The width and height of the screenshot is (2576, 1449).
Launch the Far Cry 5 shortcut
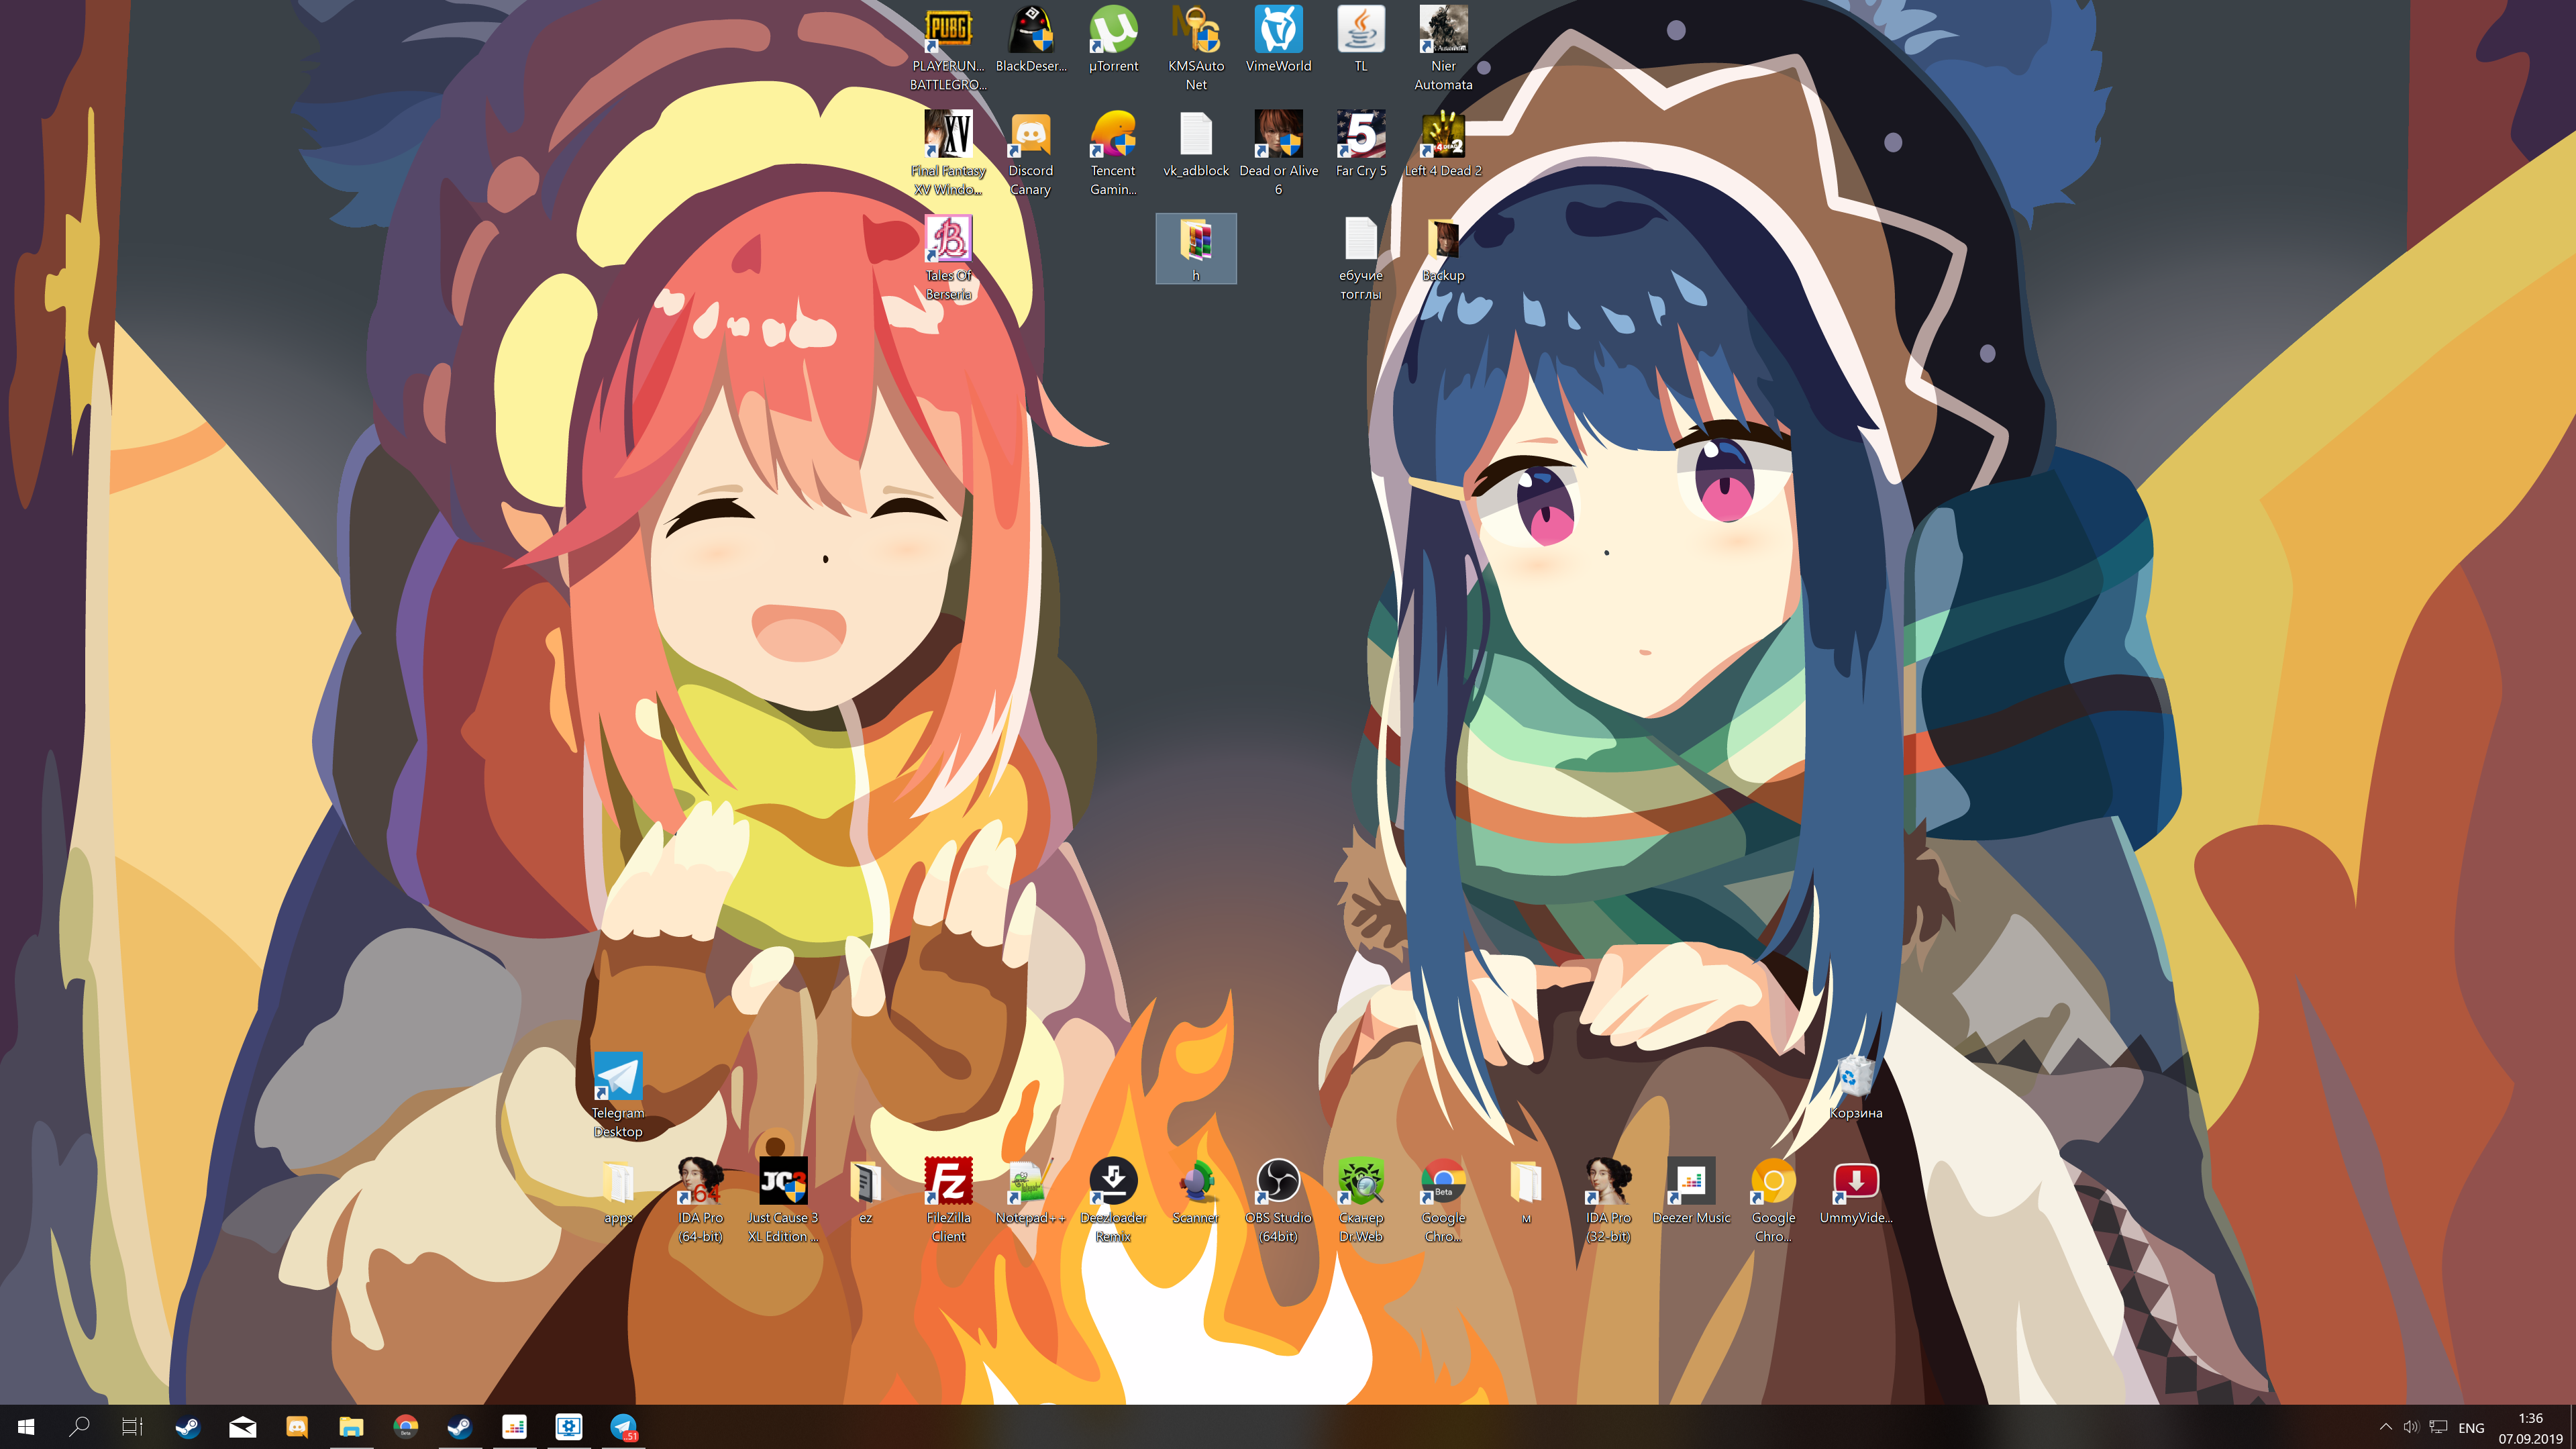point(1361,145)
